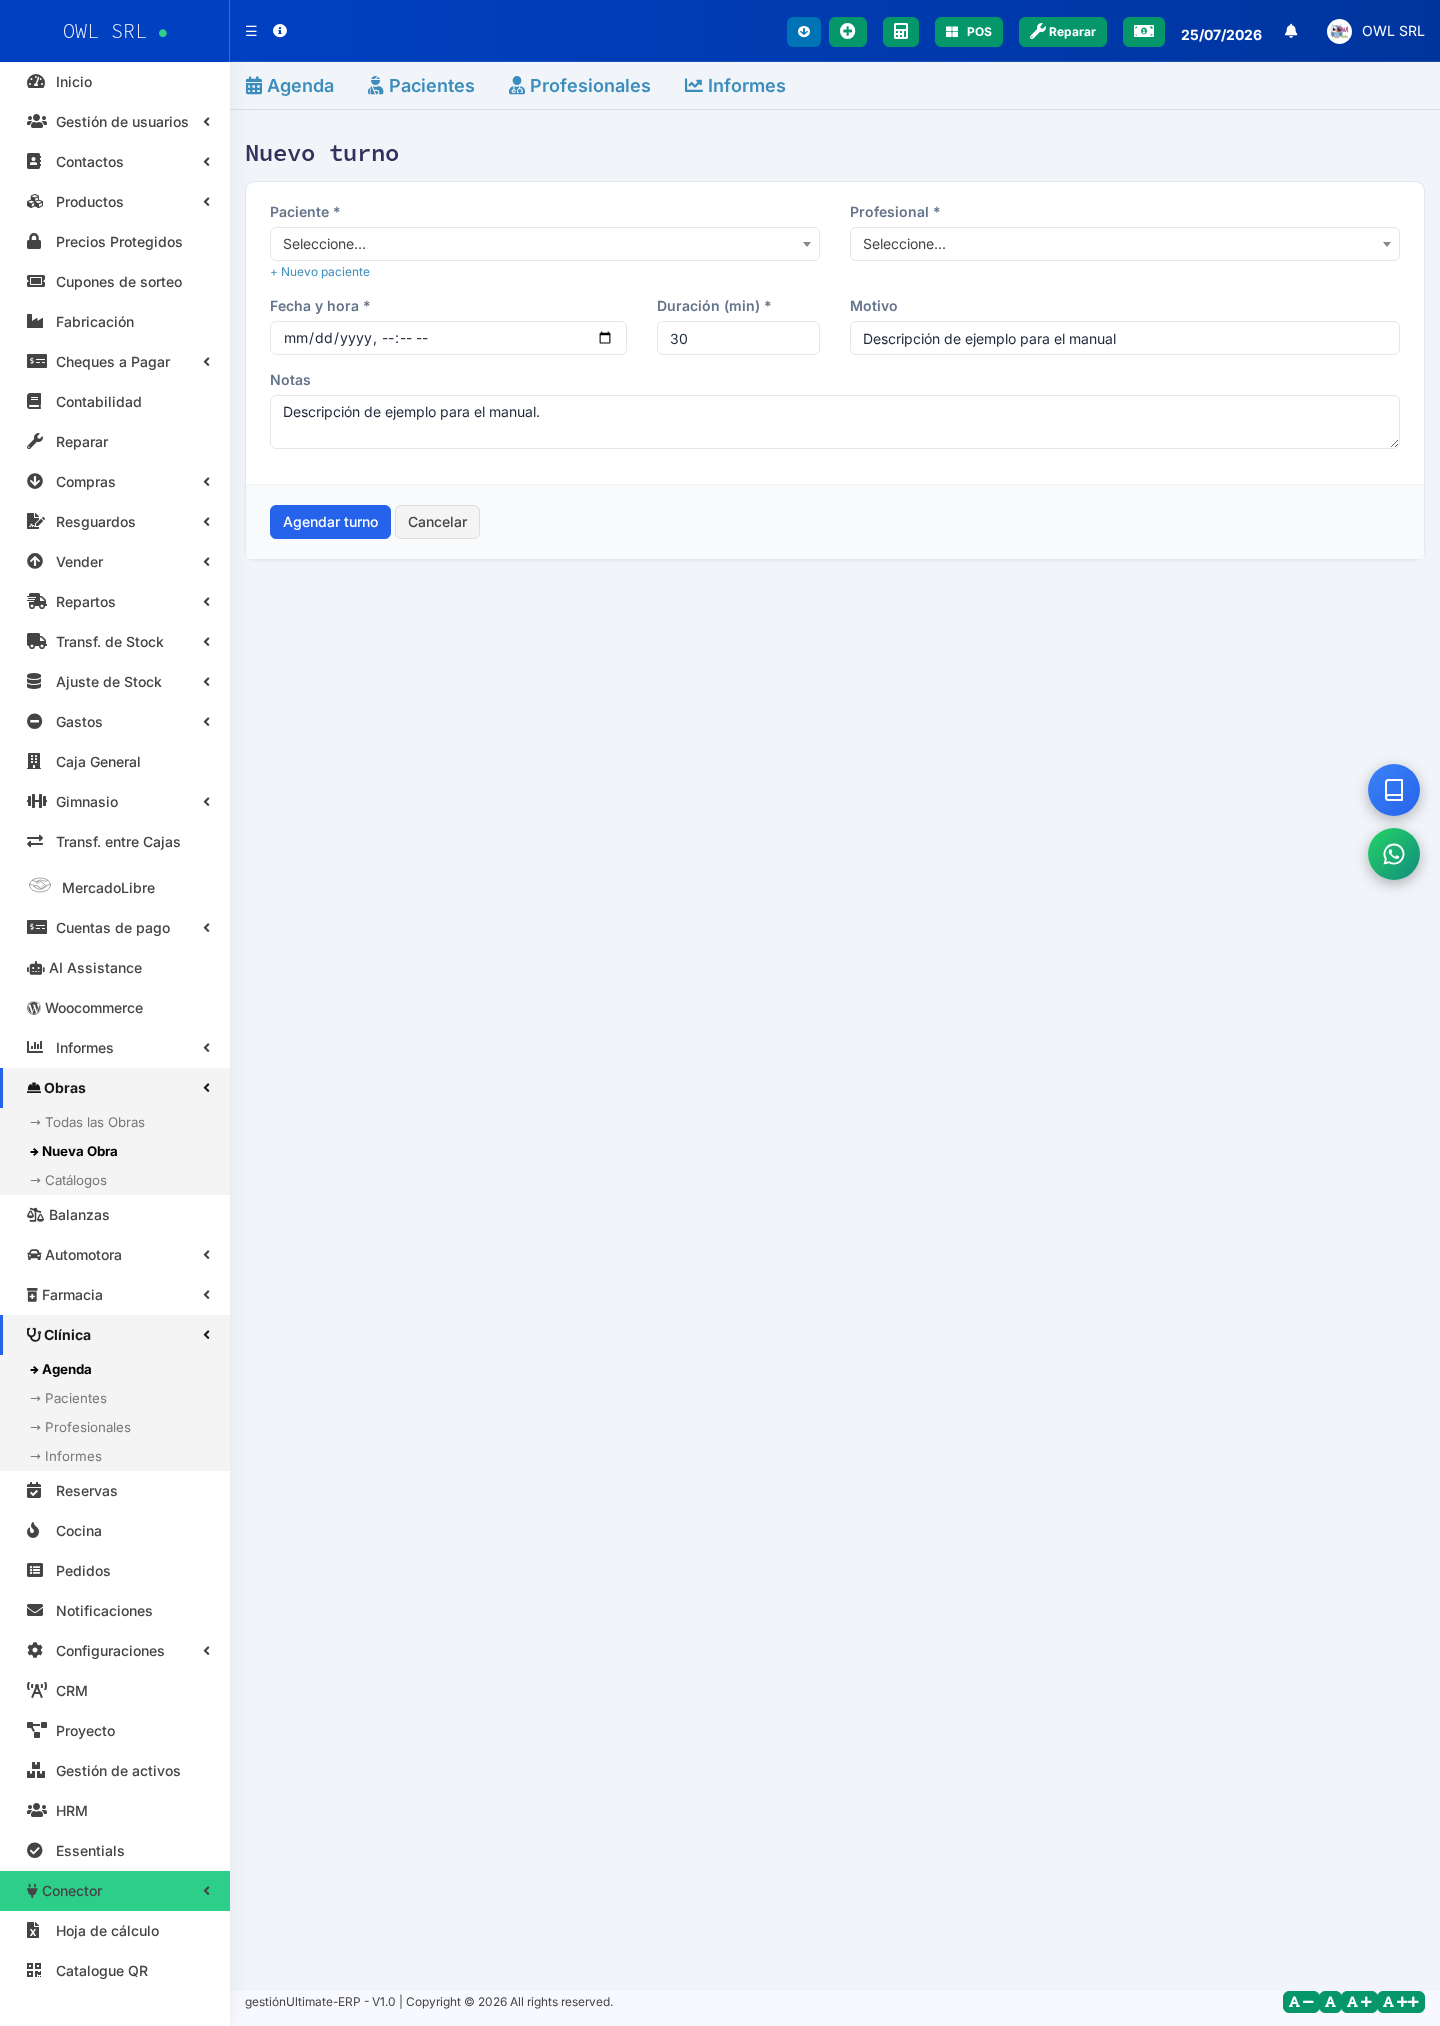Viewport: 1440px width, 2026px height.
Task: Expand the Compras sidebar menu
Action: [115, 482]
